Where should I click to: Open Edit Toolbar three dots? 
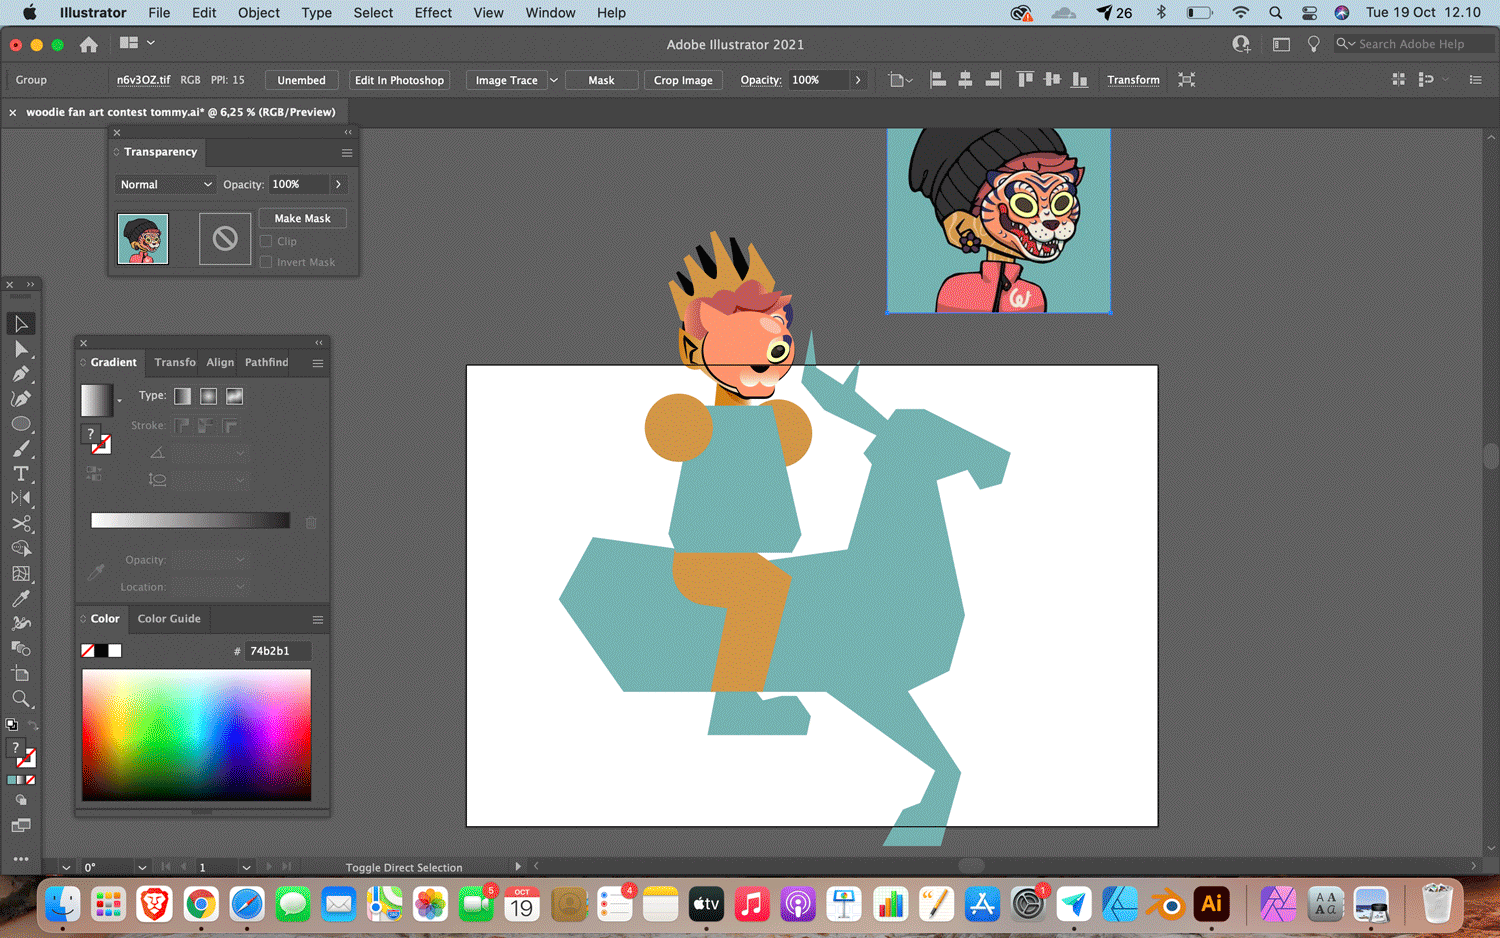[21, 858]
